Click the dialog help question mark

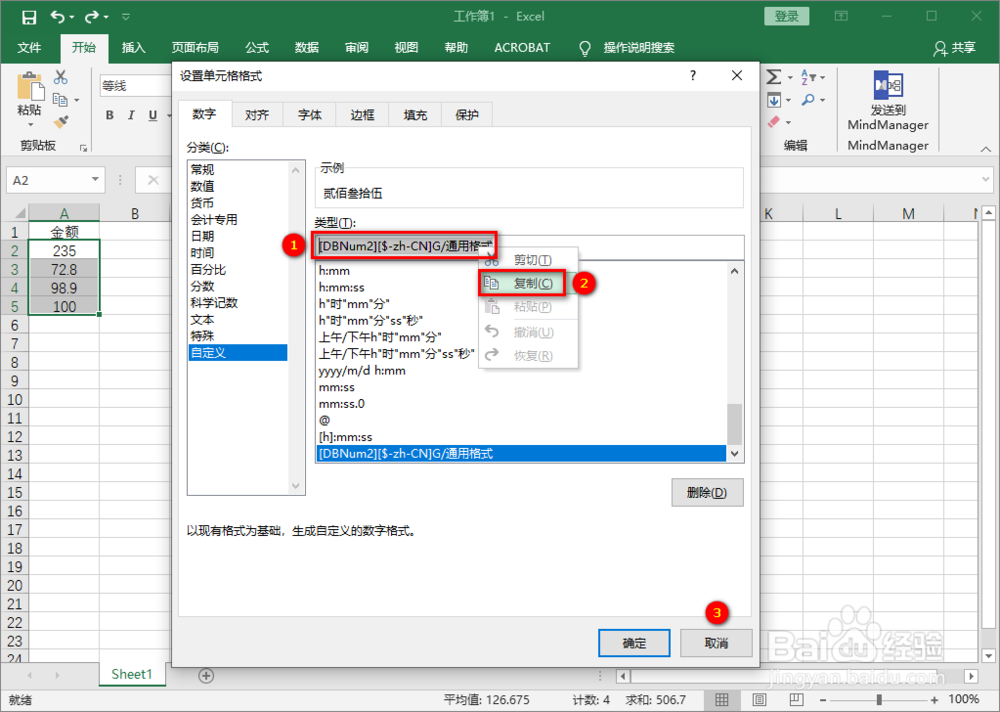(693, 75)
